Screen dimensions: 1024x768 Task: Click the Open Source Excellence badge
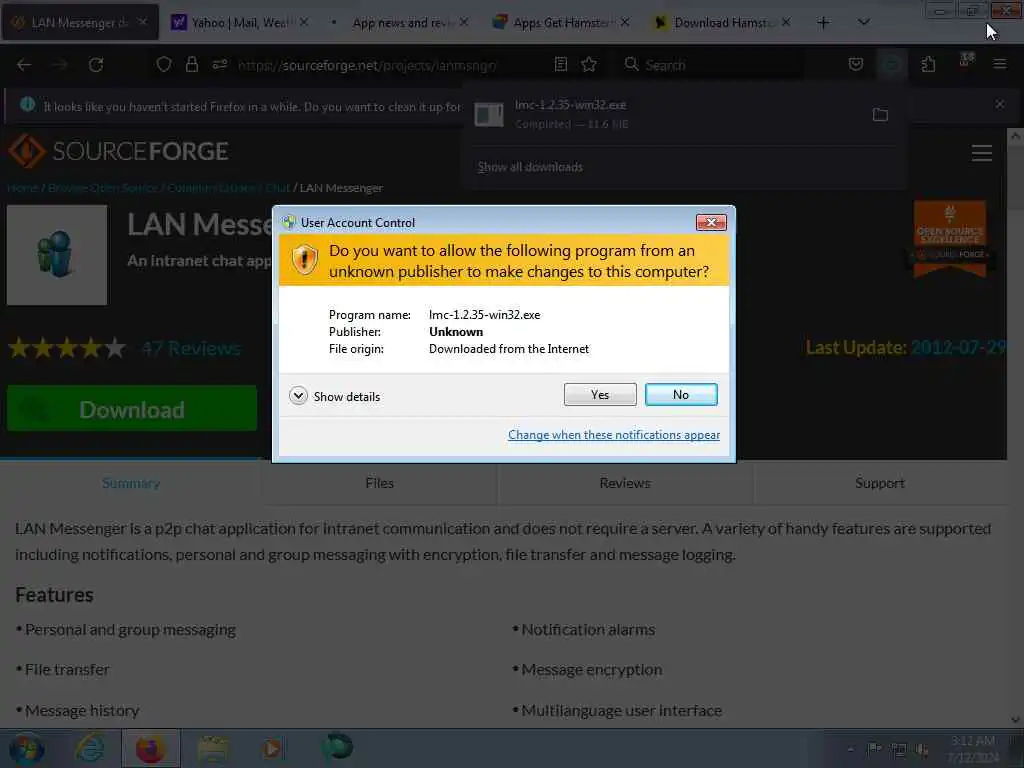pyautogui.click(x=950, y=238)
